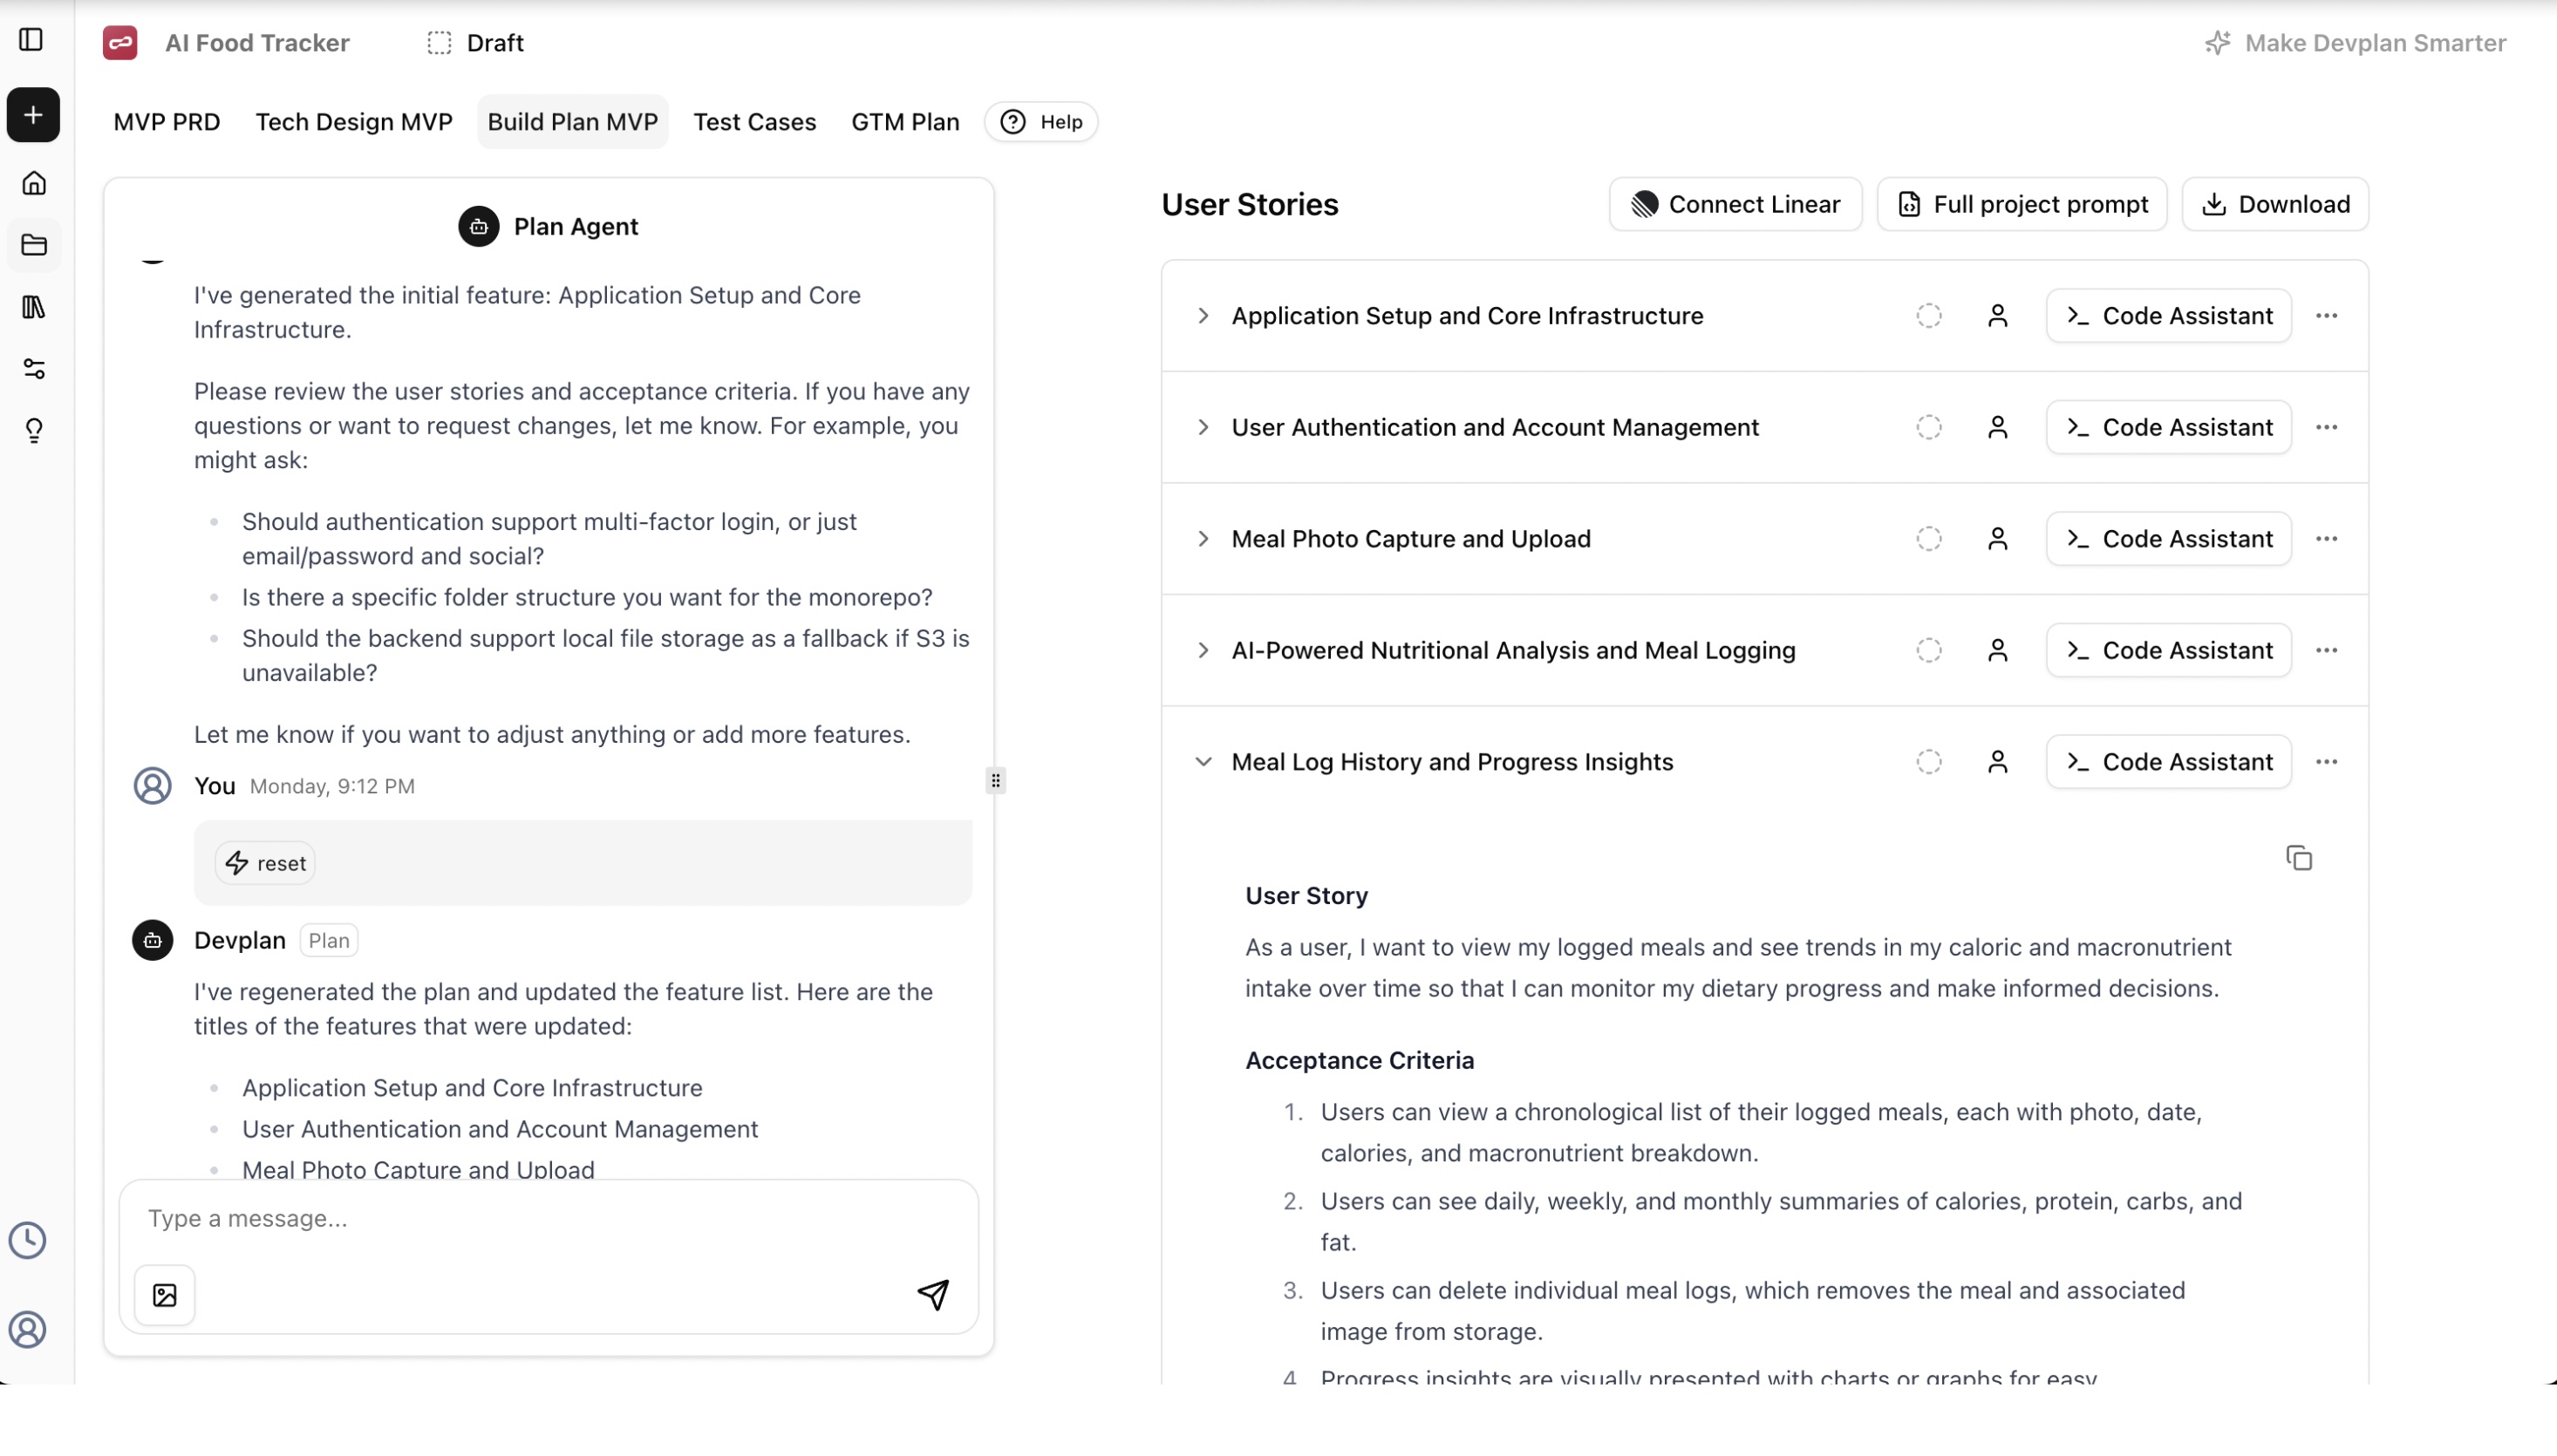Screen dimensions: 2557x1456
Task: Open more options for Application Setup story
Action: [2327, 316]
